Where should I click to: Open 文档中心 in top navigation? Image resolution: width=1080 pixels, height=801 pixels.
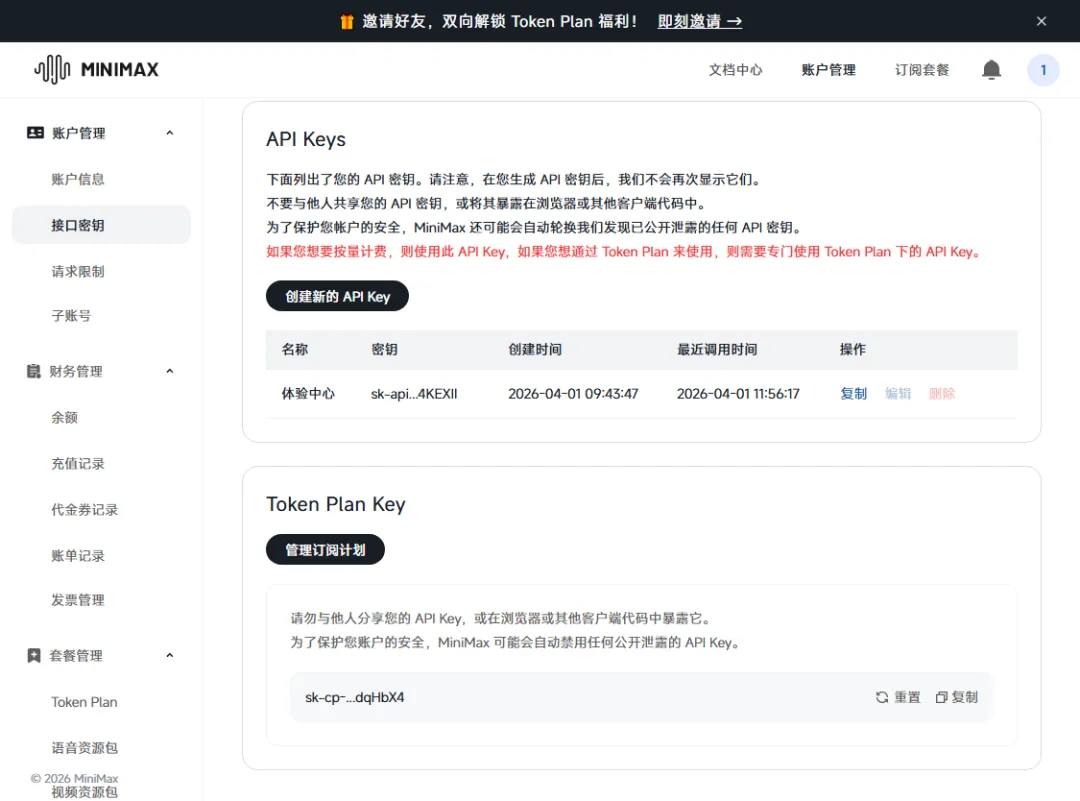pos(736,70)
